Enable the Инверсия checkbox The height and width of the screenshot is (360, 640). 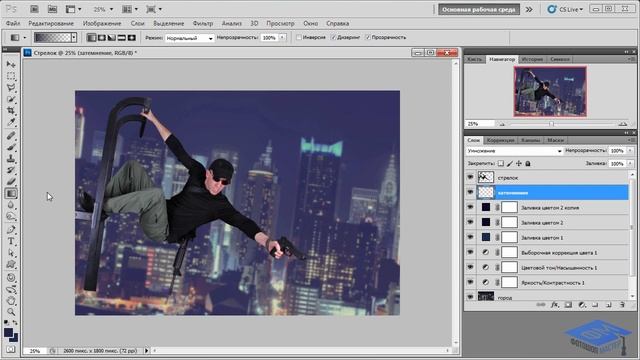click(x=299, y=38)
